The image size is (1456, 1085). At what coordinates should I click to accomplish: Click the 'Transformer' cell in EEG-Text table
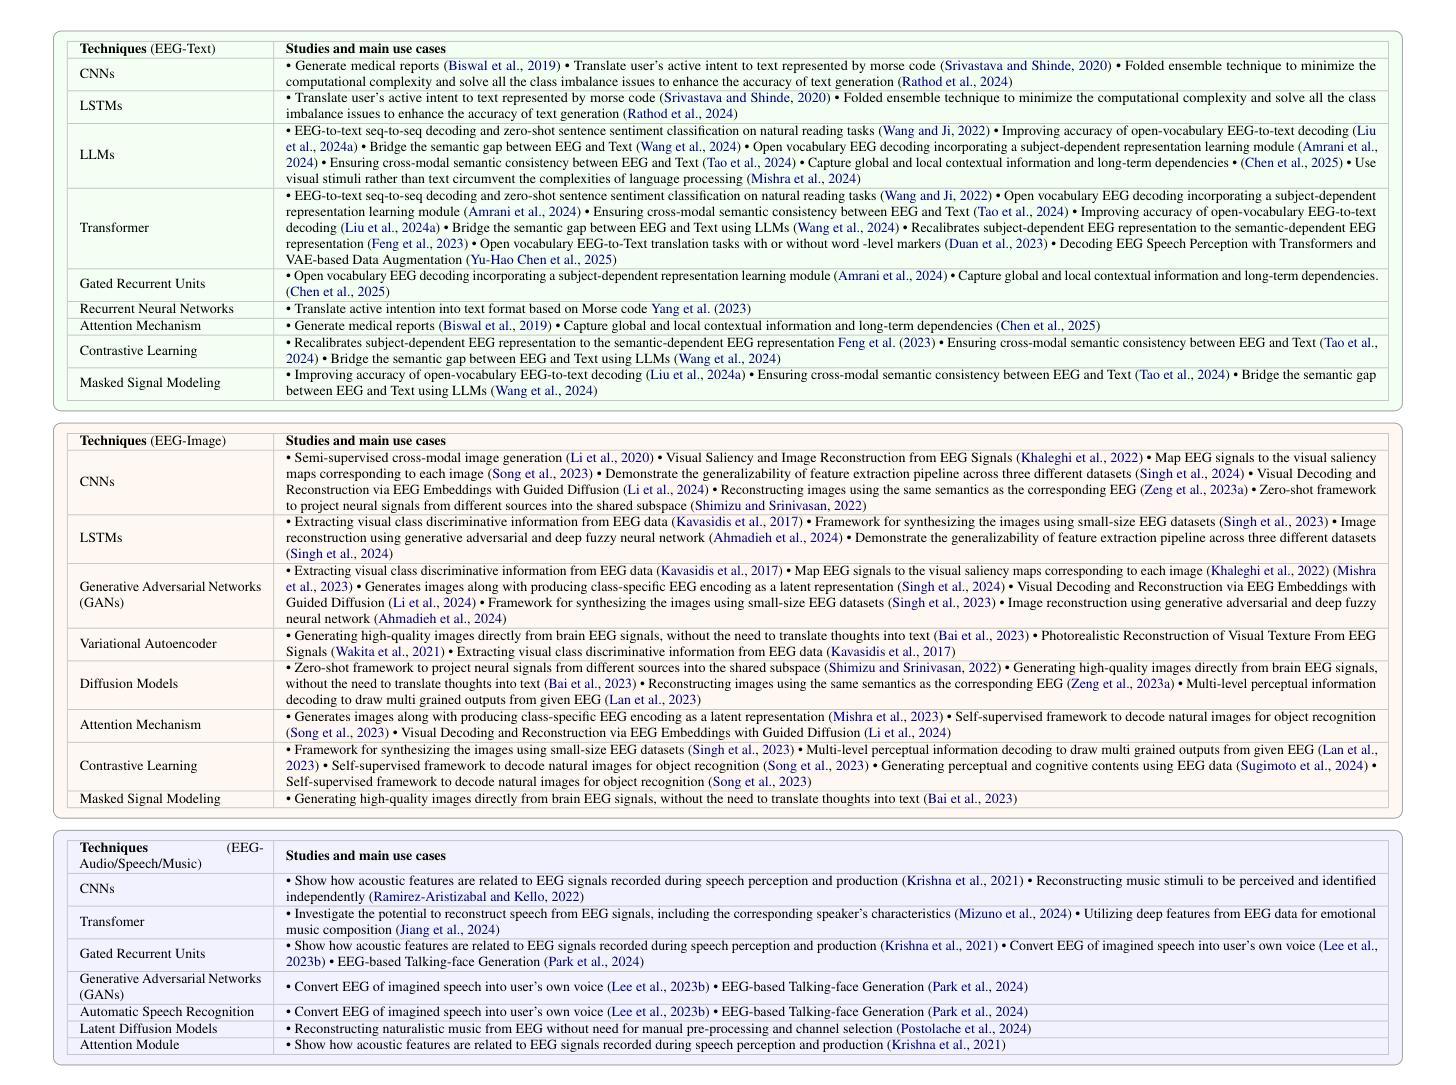[170, 228]
